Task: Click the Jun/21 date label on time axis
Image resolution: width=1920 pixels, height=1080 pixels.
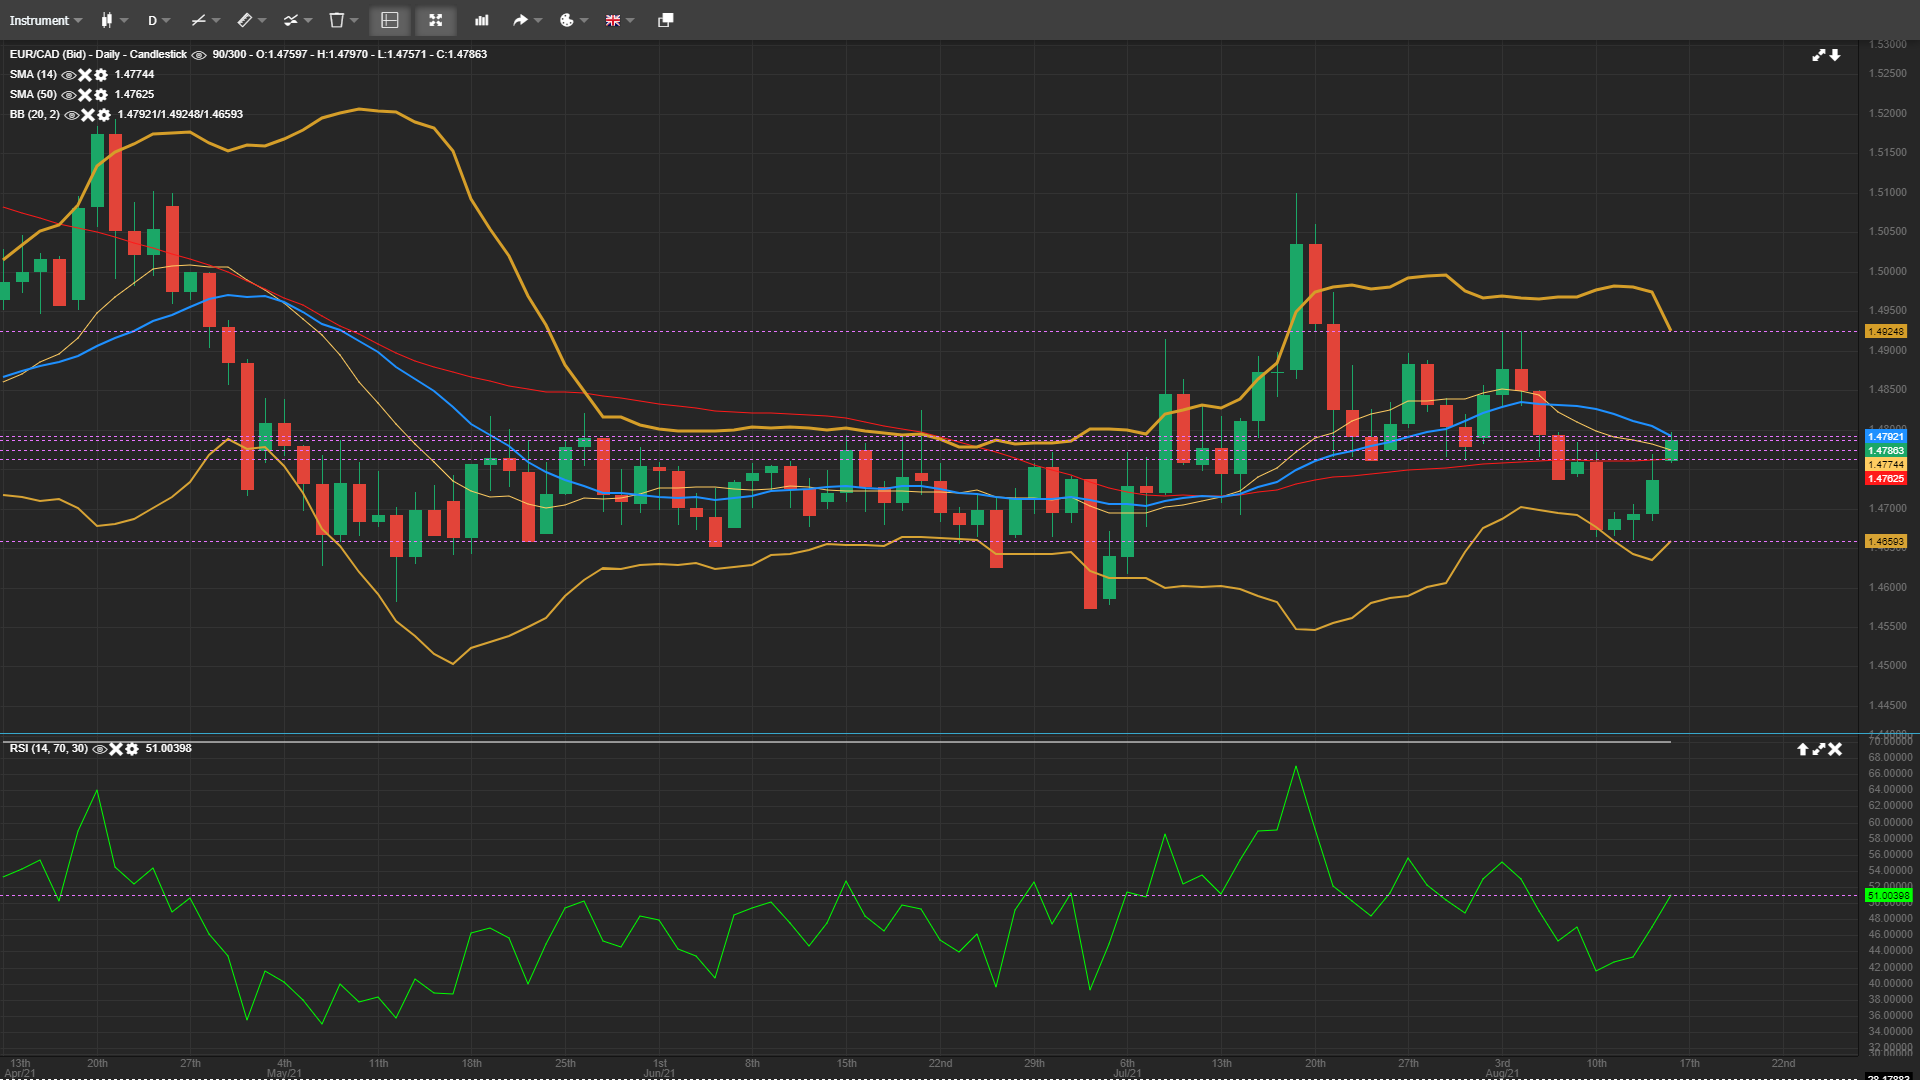Action: click(x=659, y=1073)
